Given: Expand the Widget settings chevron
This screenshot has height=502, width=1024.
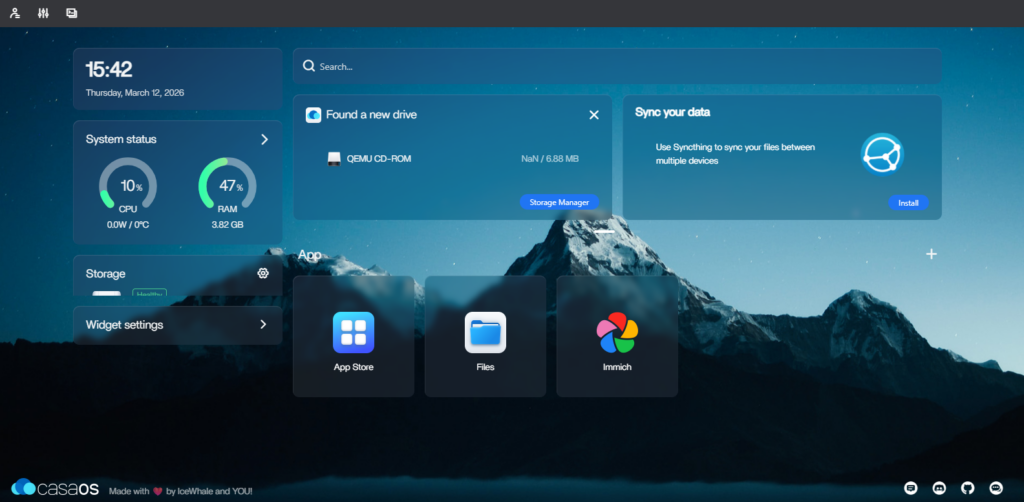Looking at the screenshot, I should coord(263,324).
